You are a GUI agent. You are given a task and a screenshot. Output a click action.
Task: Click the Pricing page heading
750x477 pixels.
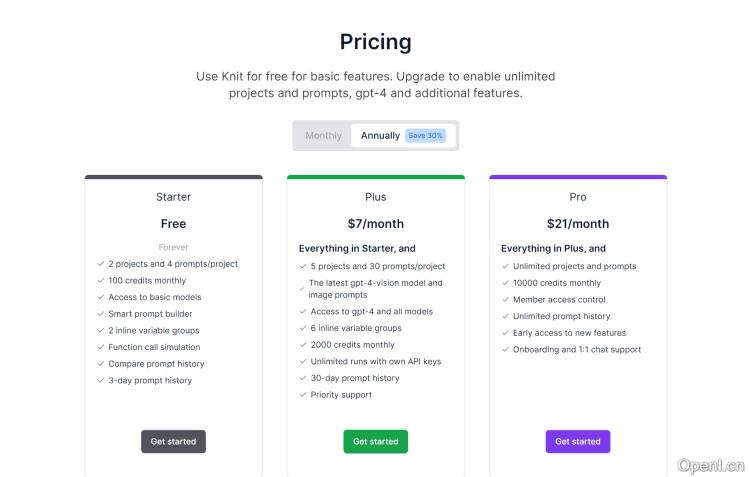coord(375,42)
